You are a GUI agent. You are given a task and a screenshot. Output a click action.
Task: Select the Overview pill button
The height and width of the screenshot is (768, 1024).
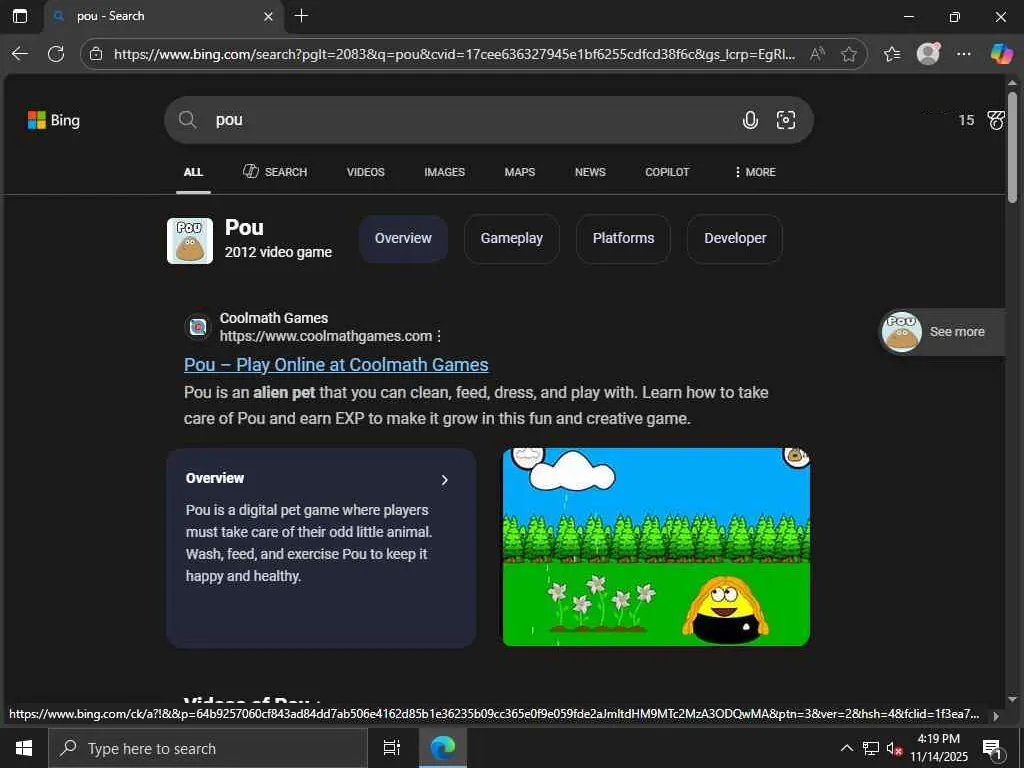[x=403, y=238]
